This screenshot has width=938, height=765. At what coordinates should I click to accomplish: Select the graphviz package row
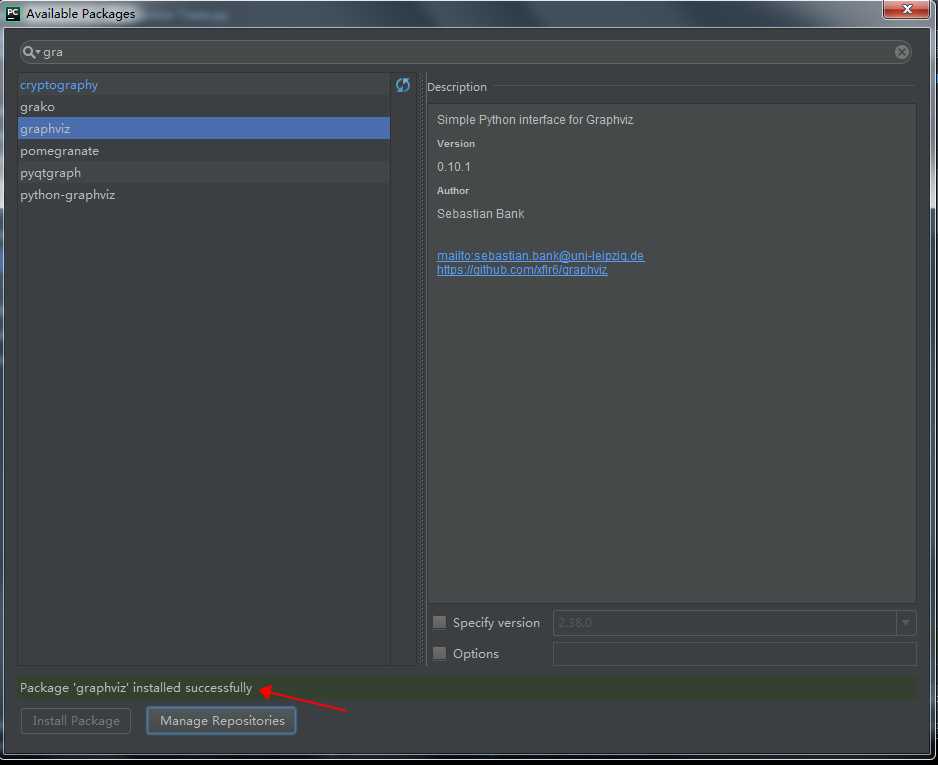point(204,129)
